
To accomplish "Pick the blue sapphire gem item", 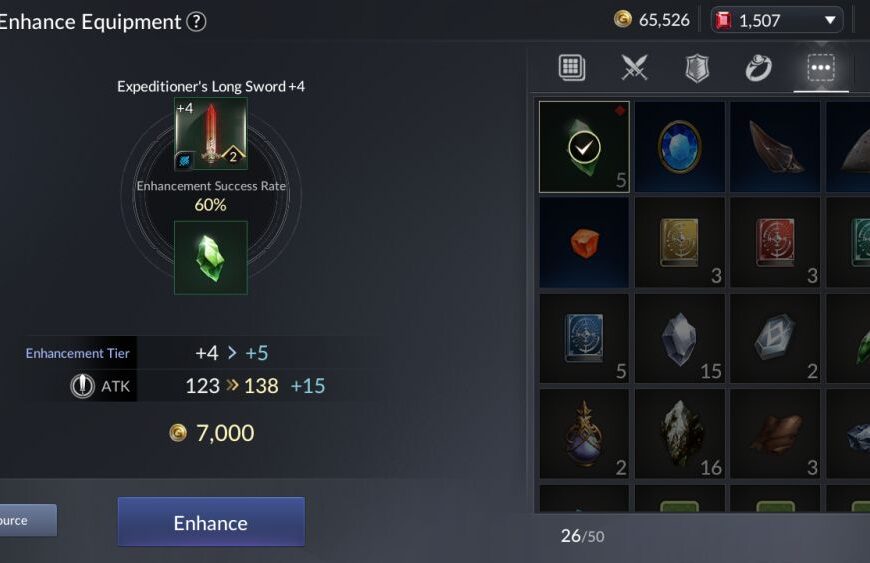I will click(x=680, y=147).
